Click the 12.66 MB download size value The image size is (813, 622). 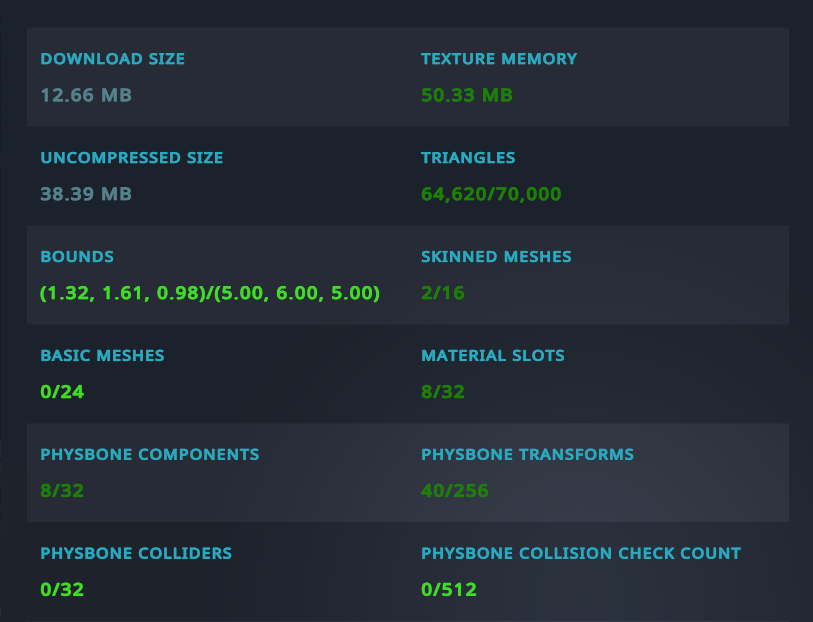[x=86, y=95]
